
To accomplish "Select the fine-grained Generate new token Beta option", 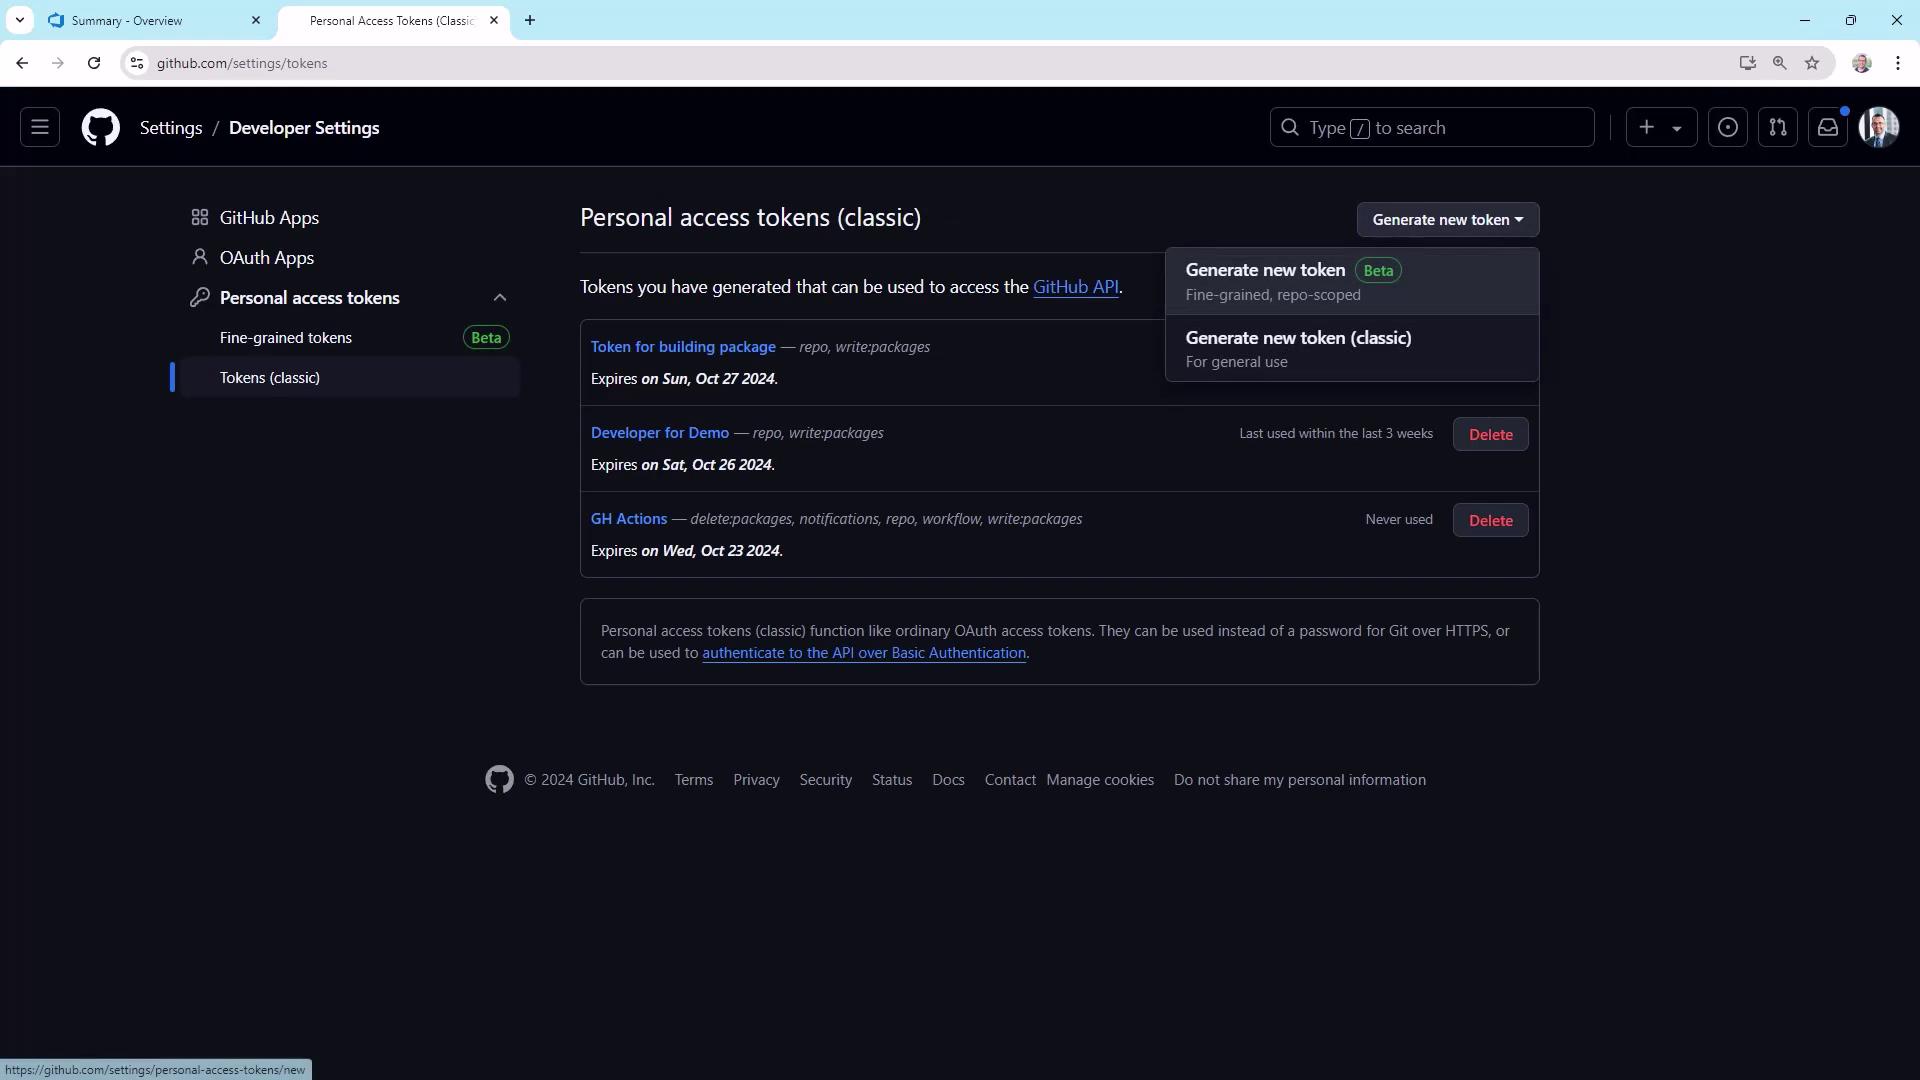I will [x=1266, y=270].
